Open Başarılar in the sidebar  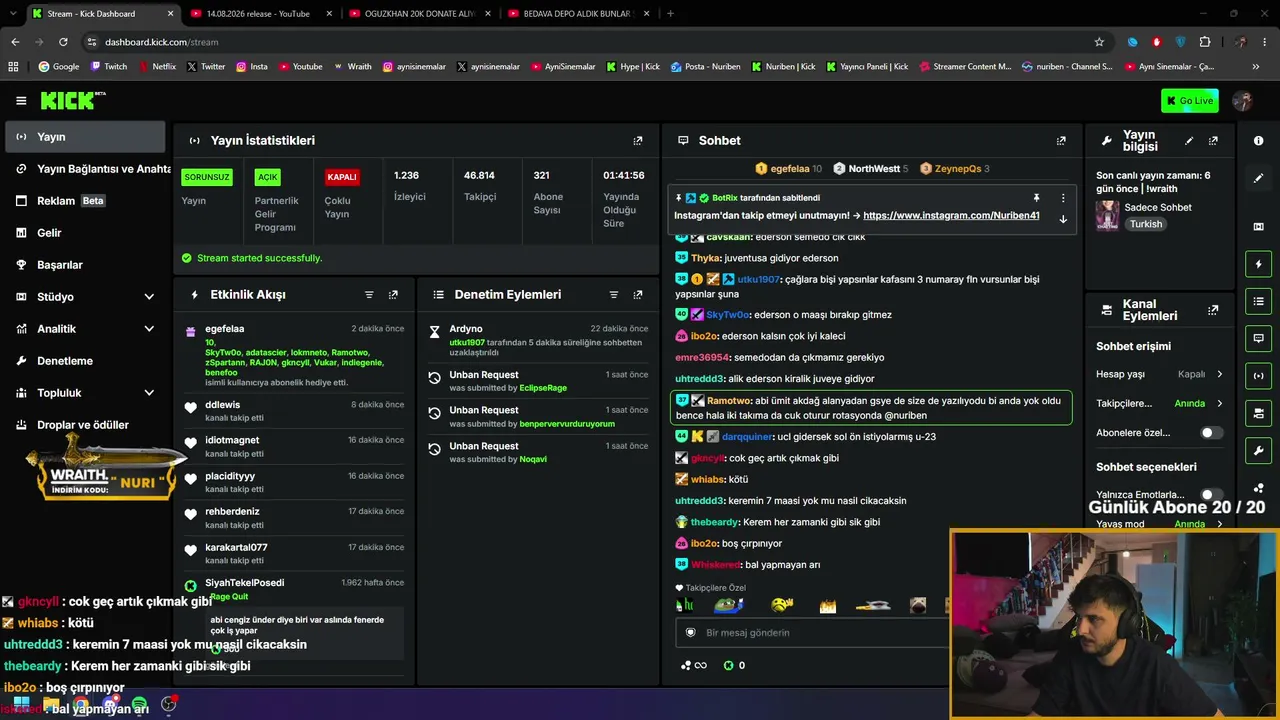85,265
